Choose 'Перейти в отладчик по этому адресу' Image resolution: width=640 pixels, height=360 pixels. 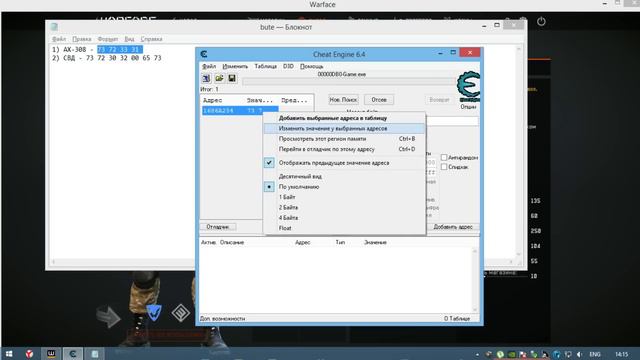(344, 149)
